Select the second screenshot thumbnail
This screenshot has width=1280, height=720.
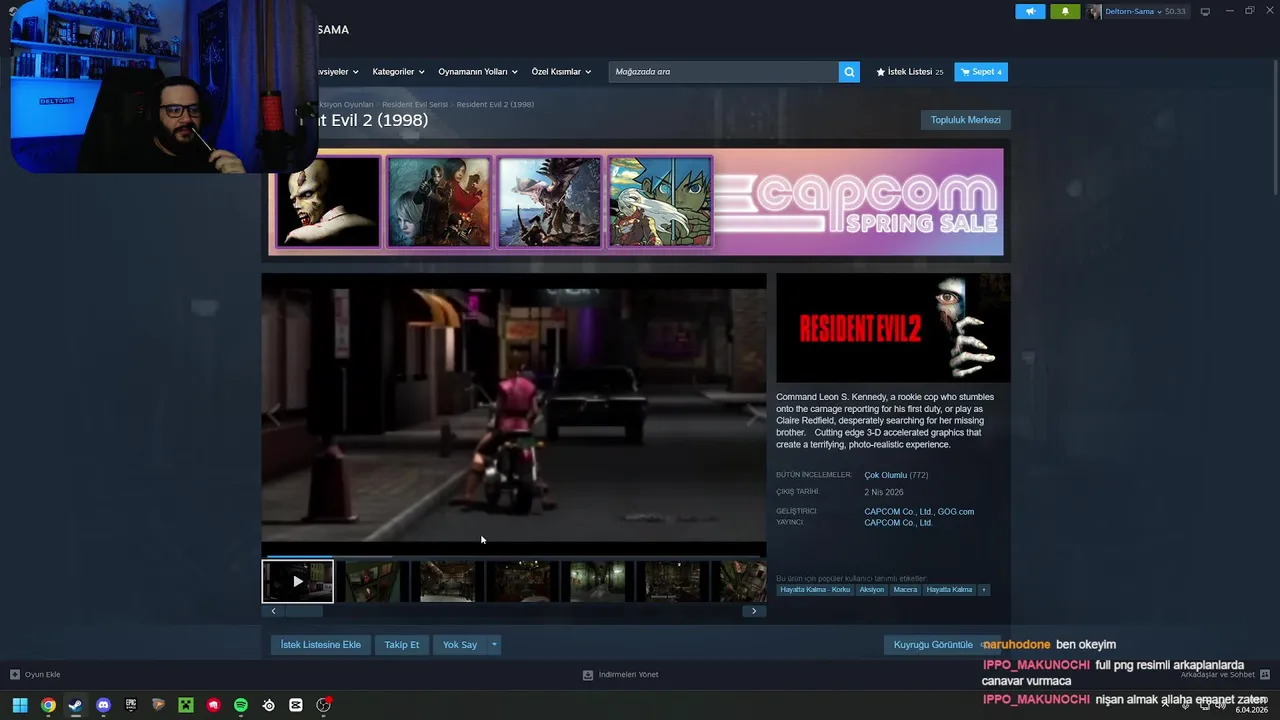(373, 581)
